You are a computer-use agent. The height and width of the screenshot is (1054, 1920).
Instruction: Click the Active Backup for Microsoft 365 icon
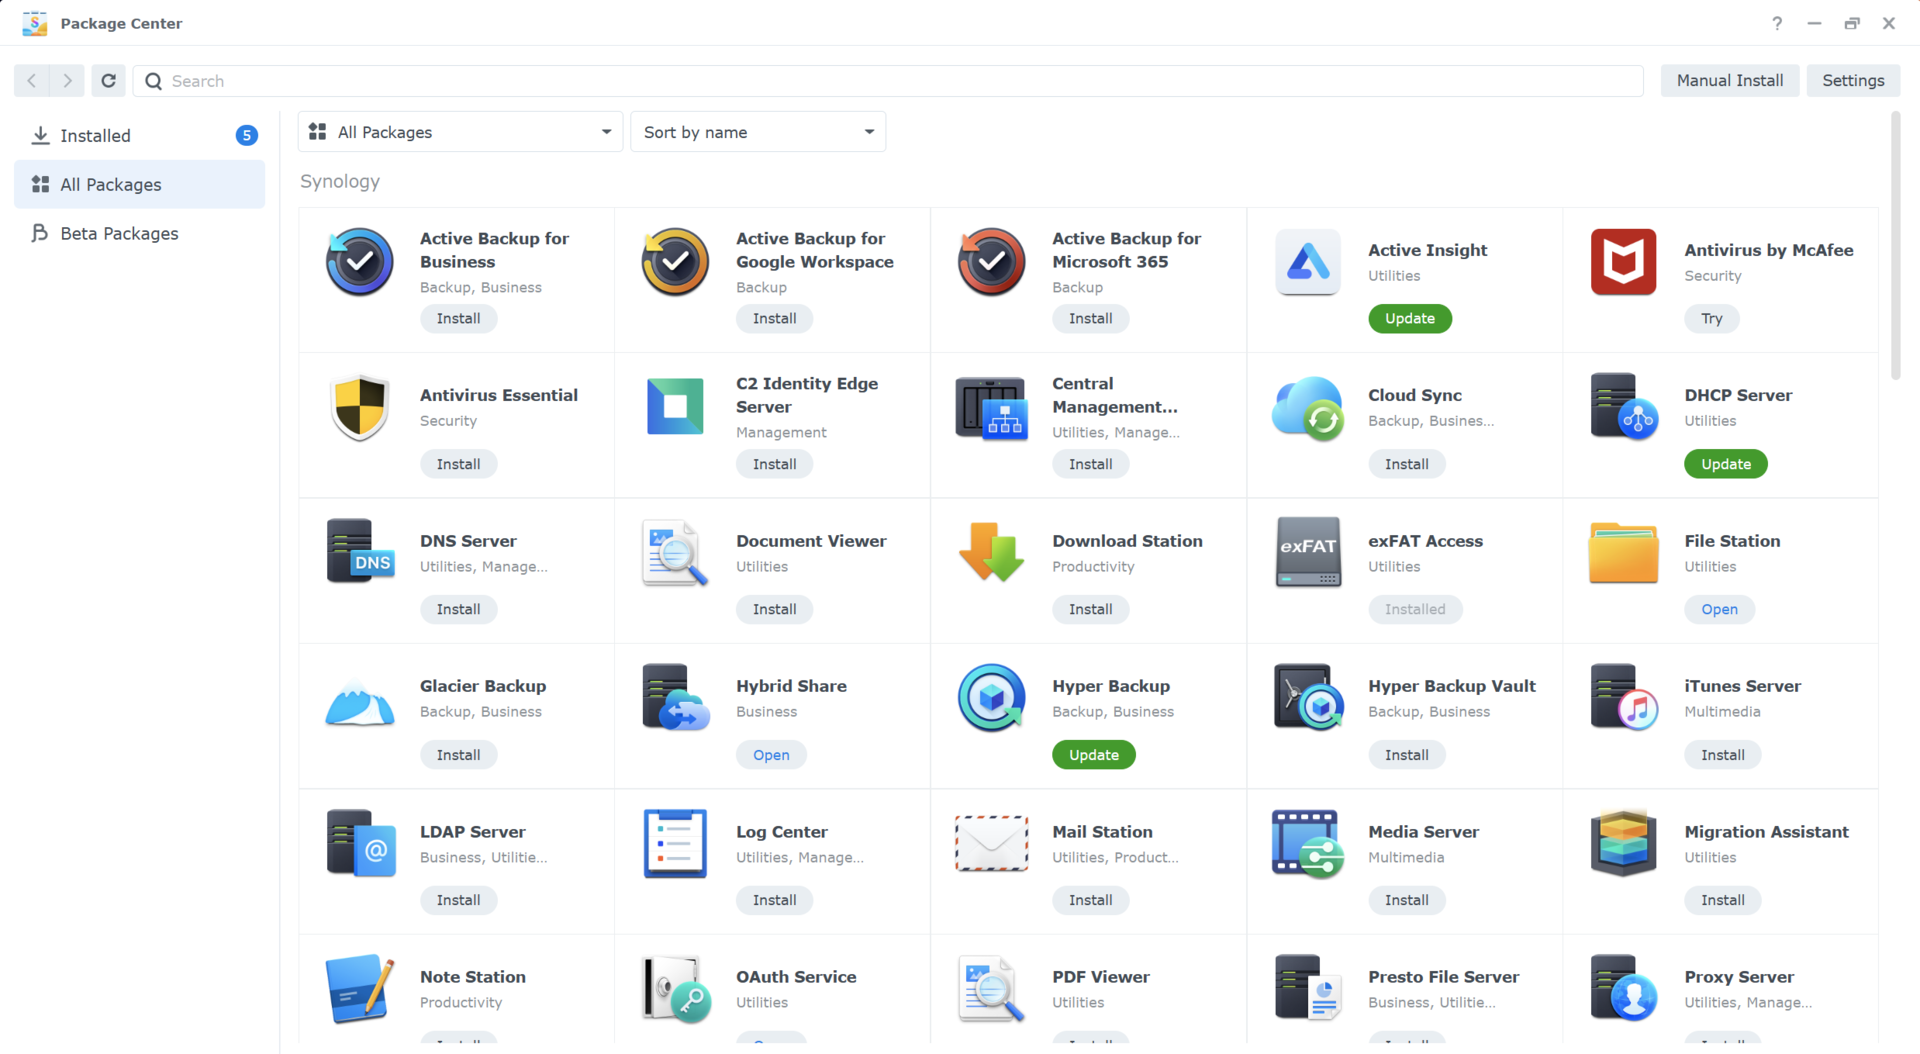[x=991, y=262]
